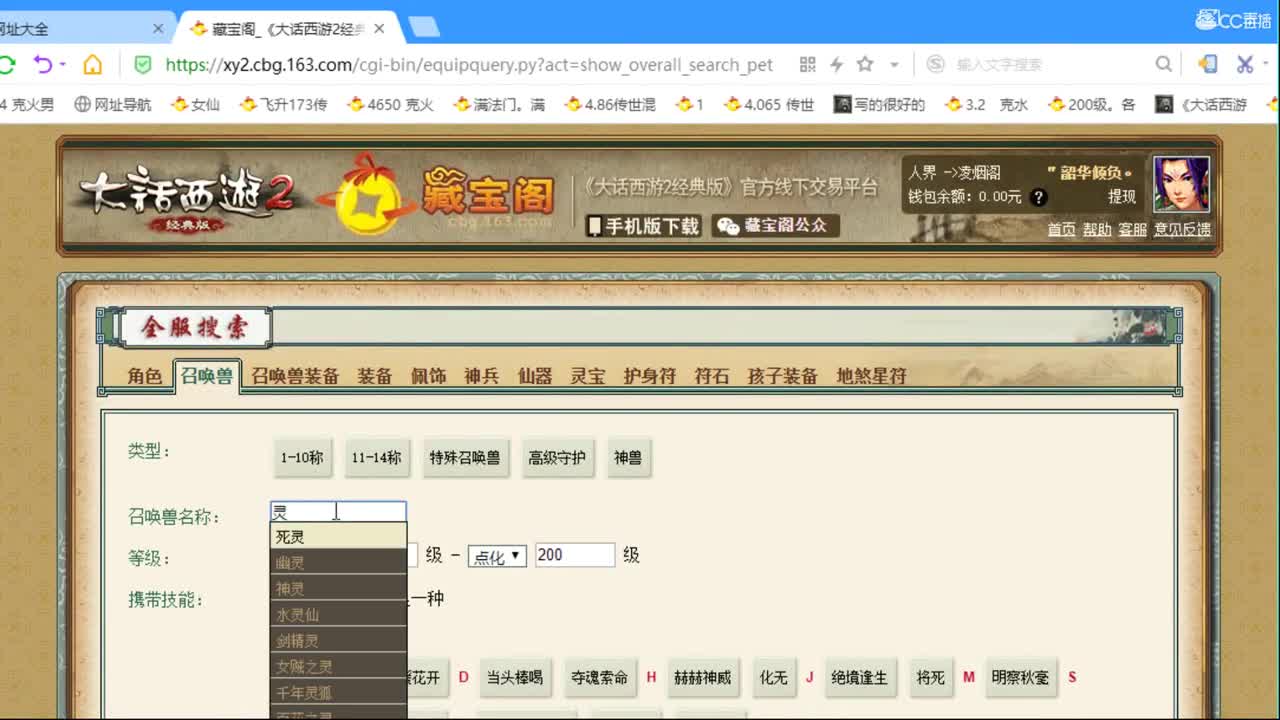Open the 网址导航 bookmark
1280x720 pixels.
[x=113, y=104]
